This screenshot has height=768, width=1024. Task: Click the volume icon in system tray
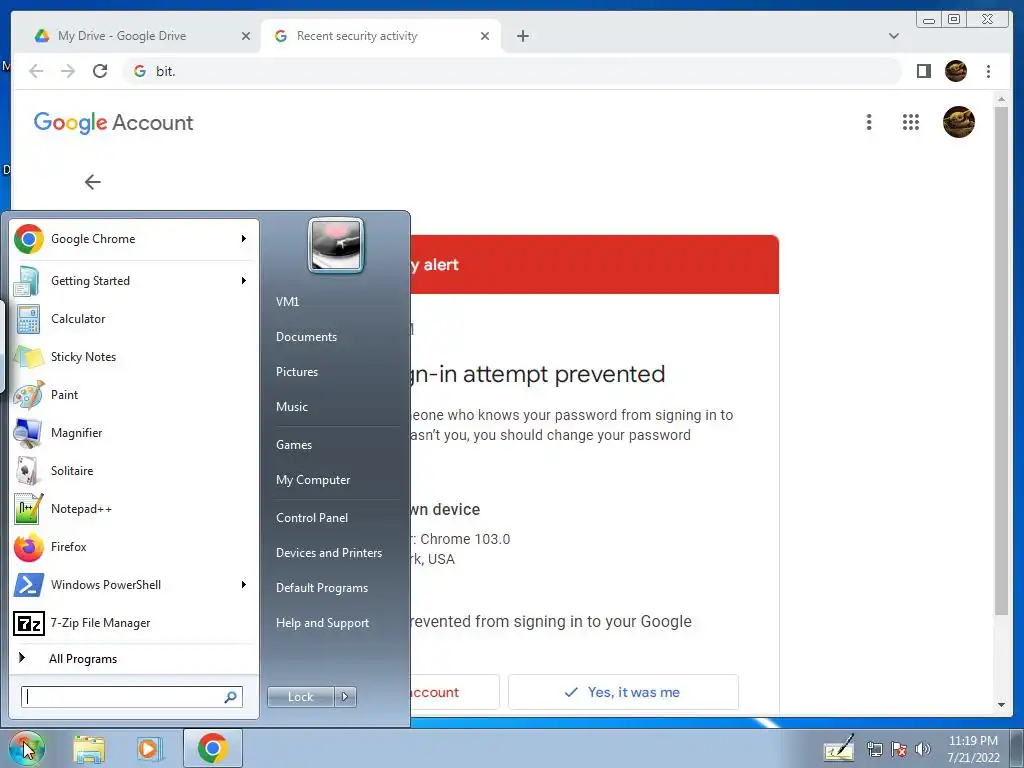[x=923, y=749]
